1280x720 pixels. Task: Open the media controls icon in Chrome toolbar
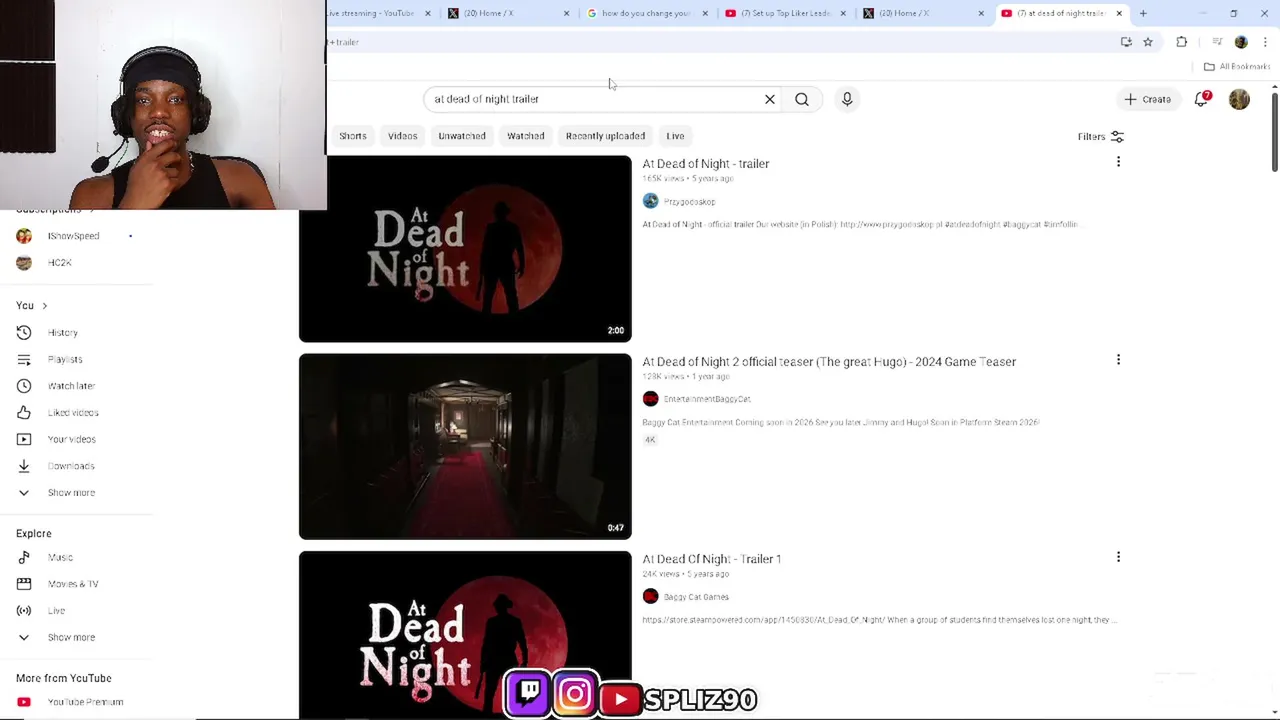pos(1217,42)
